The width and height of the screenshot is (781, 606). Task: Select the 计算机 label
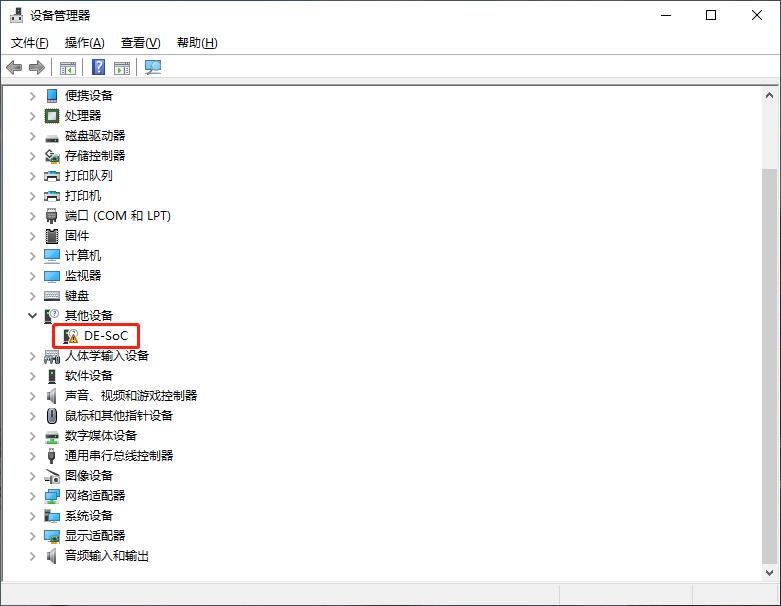(83, 255)
